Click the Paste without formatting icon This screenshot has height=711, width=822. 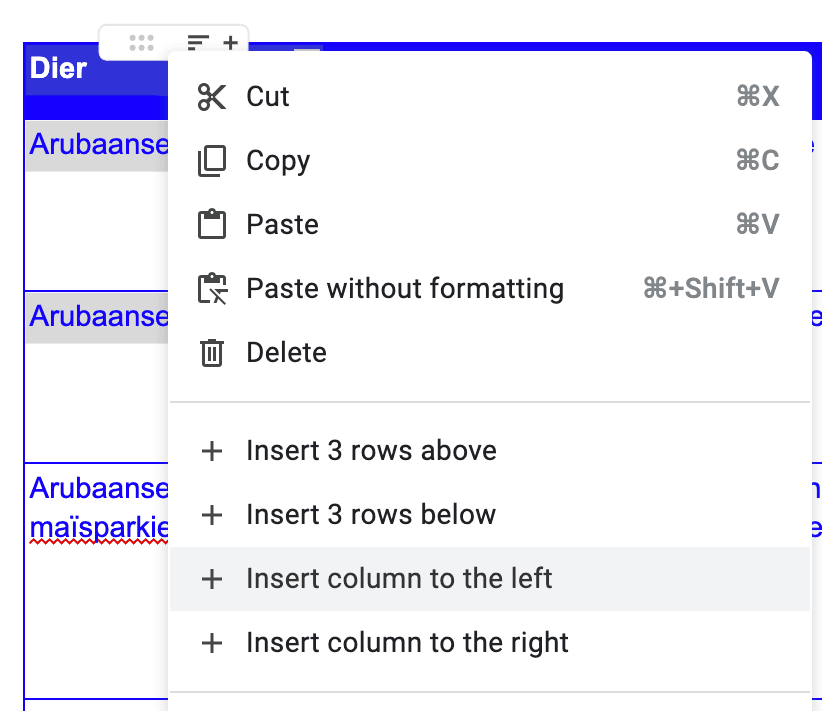[x=212, y=289]
